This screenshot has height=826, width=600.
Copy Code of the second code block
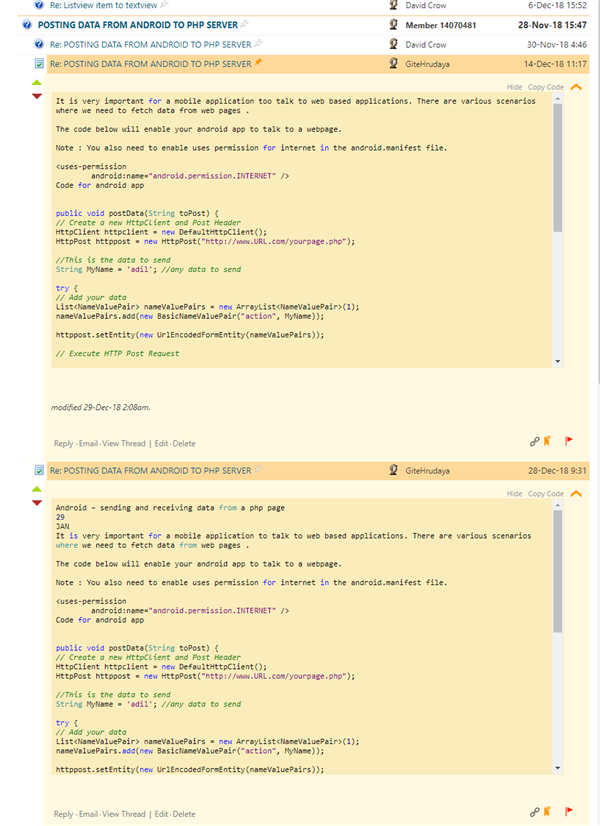pos(546,494)
